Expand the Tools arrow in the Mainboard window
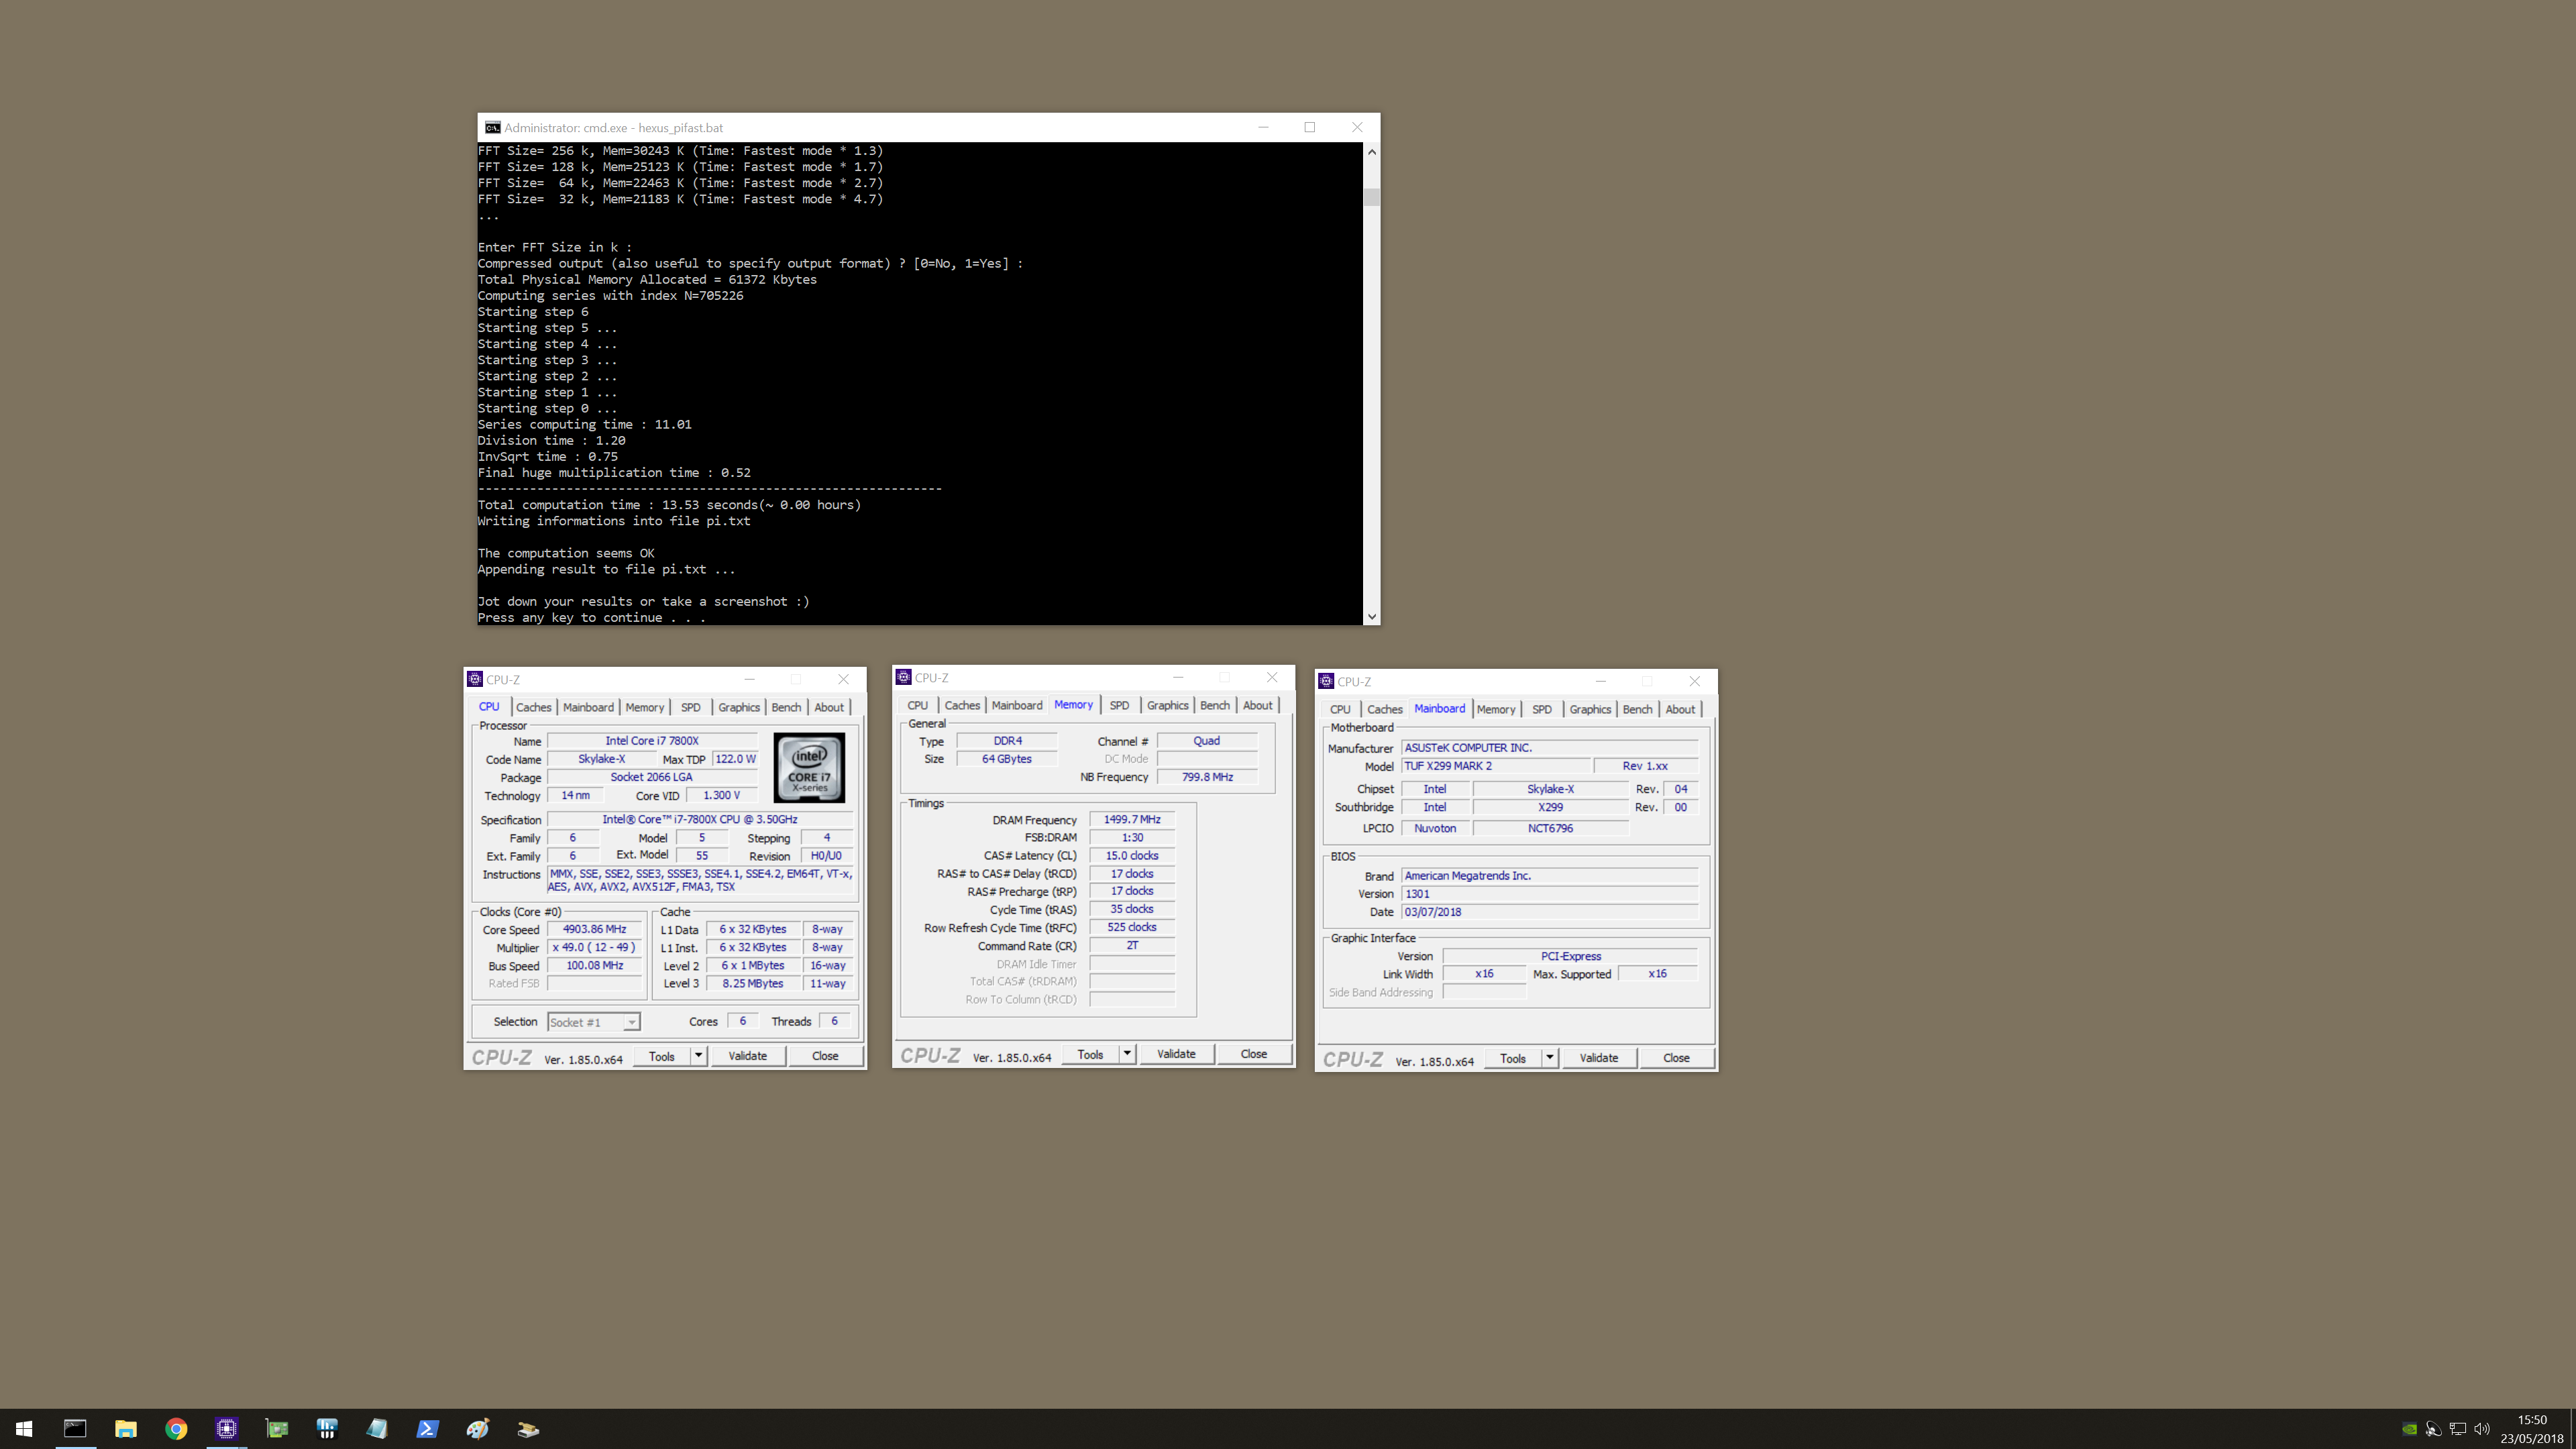Screen dimensions: 2576x1449 pos(1550,1058)
